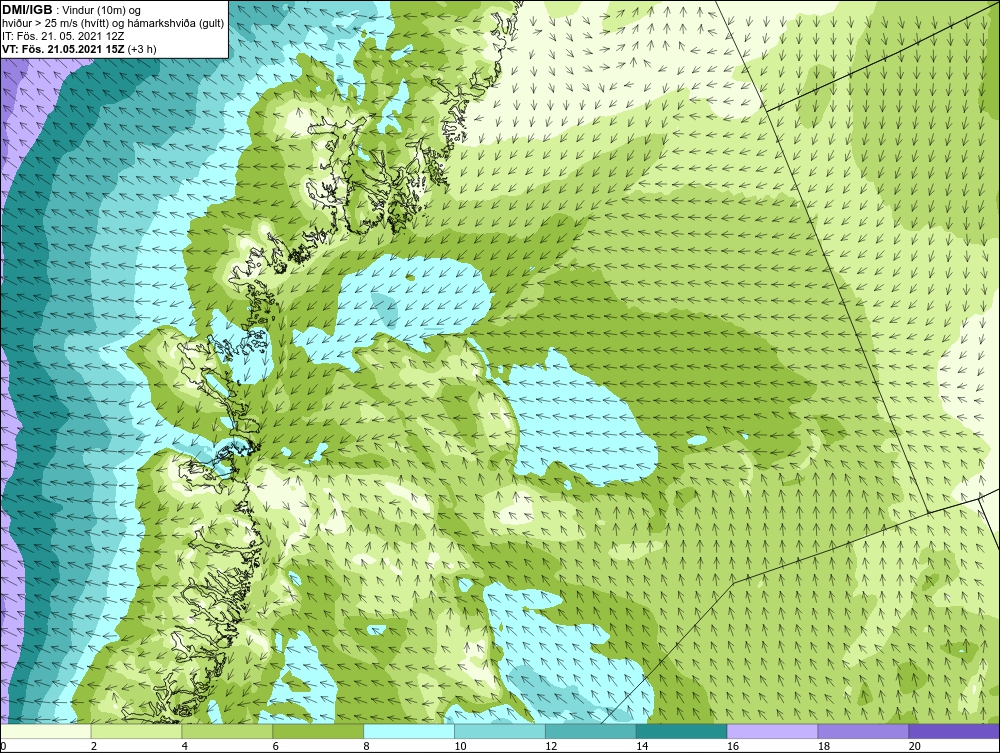Click the '(+3 h)' forecast offset text
Screen dimensions: 1000x753
[x=142, y=48]
